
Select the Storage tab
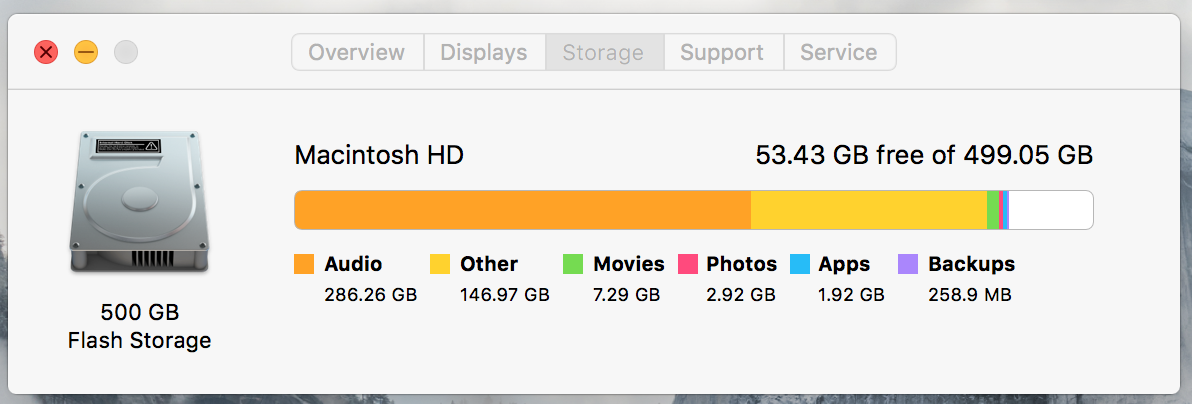tap(604, 53)
